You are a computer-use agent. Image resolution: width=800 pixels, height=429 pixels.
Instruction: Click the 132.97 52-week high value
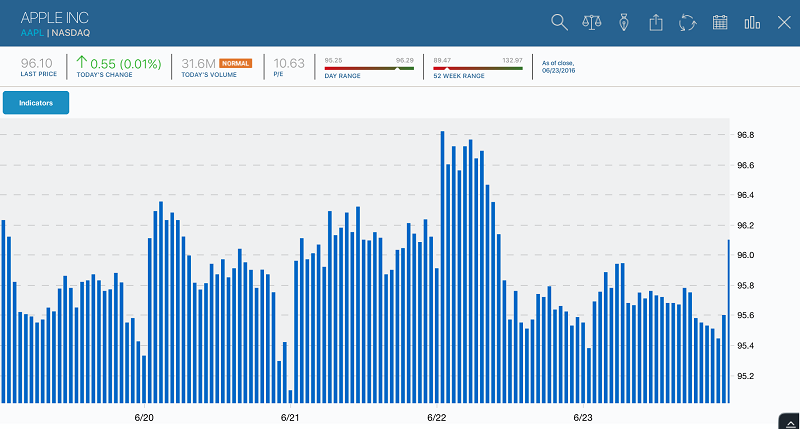pyautogui.click(x=512, y=60)
